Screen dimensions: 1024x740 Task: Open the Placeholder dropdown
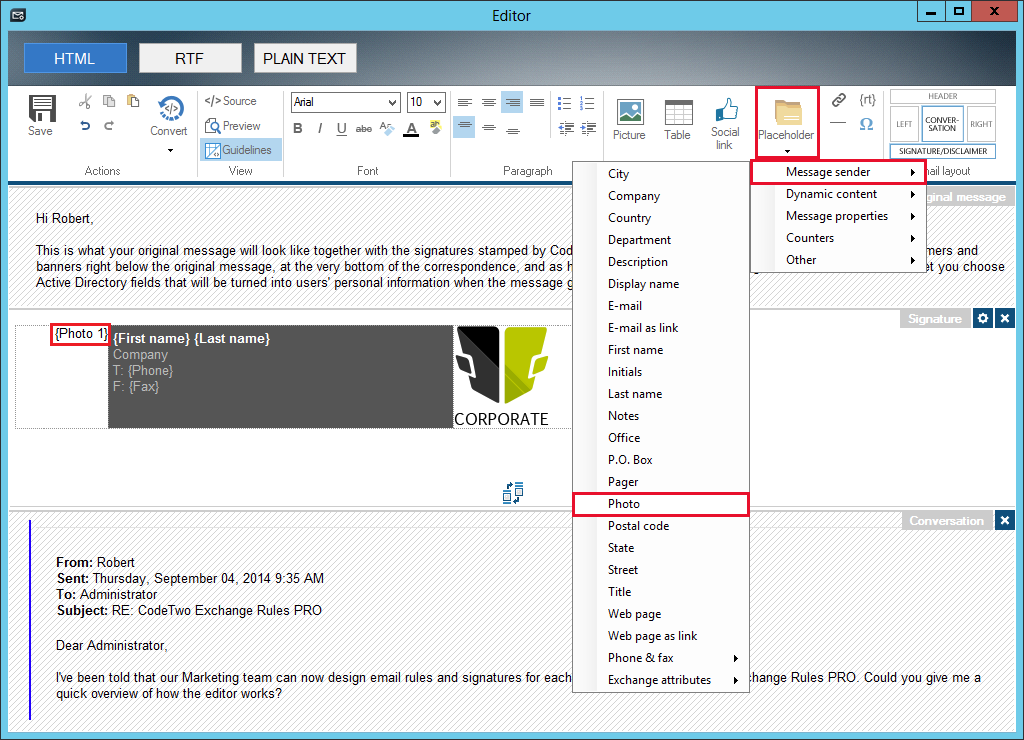(x=787, y=123)
